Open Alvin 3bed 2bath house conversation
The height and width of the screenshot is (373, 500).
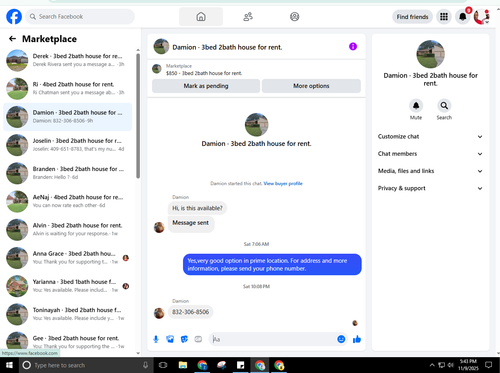(68, 230)
